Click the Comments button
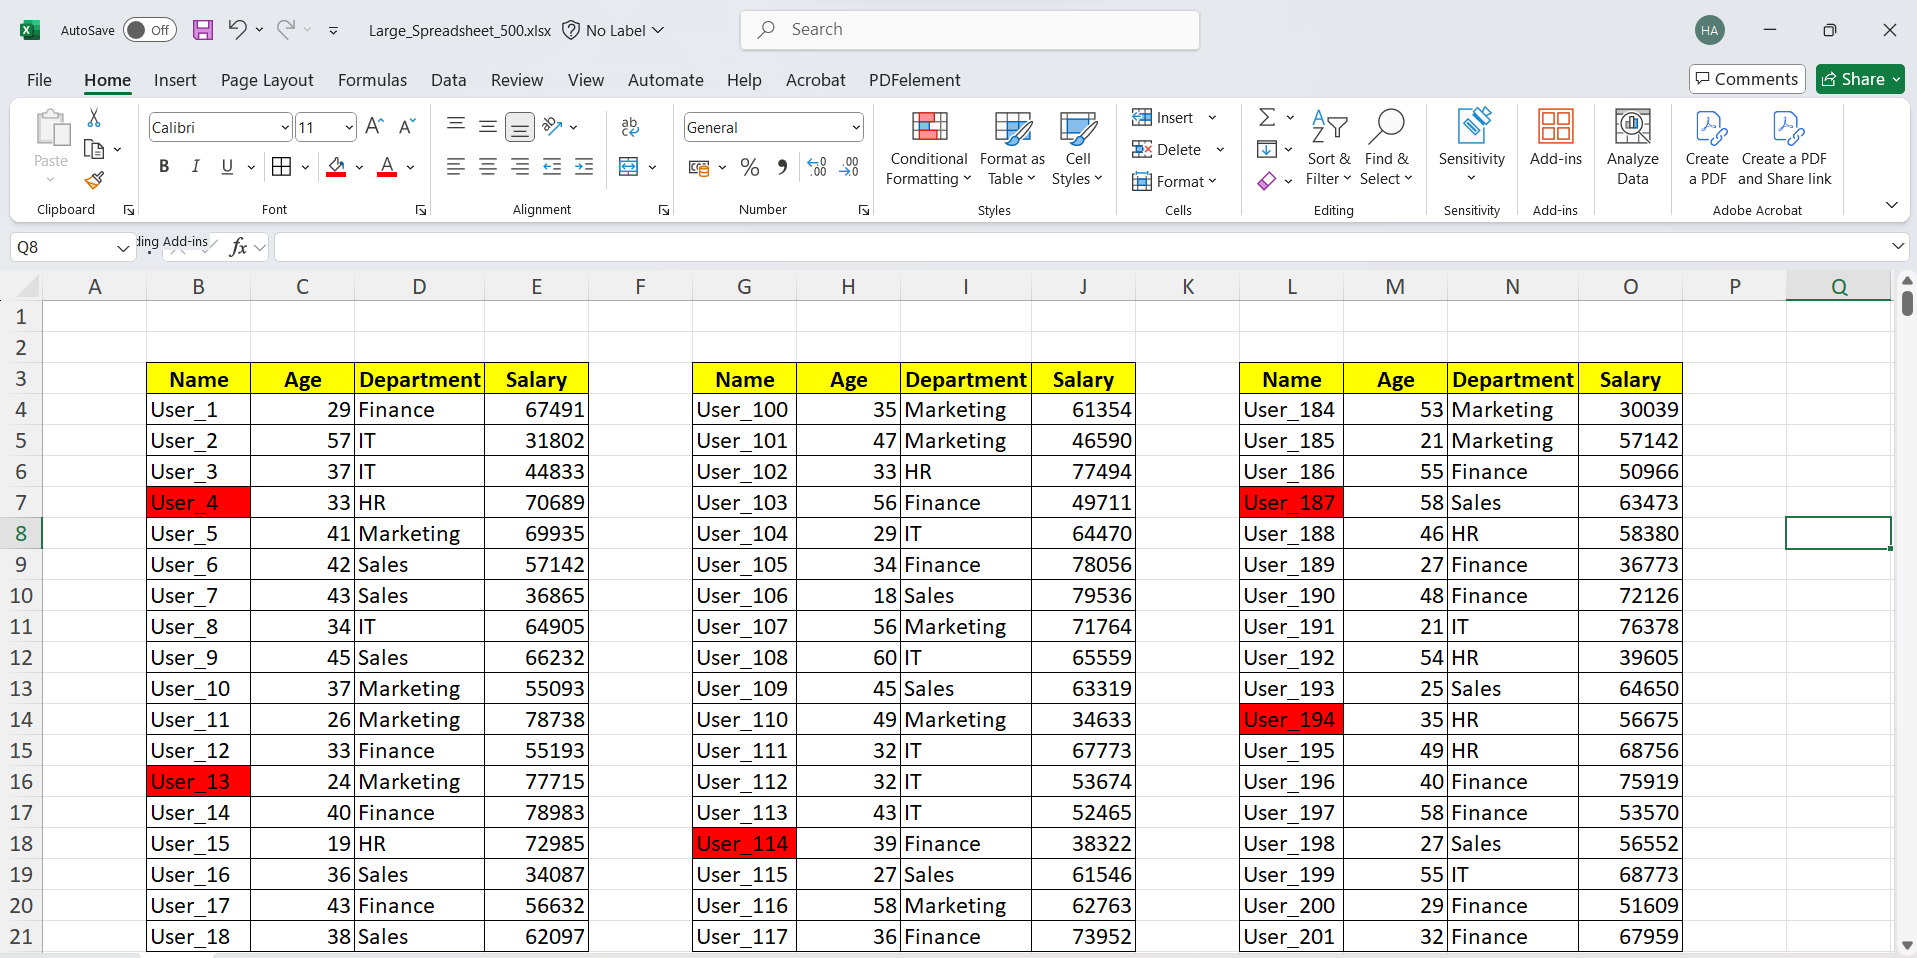1917x958 pixels. click(1746, 78)
